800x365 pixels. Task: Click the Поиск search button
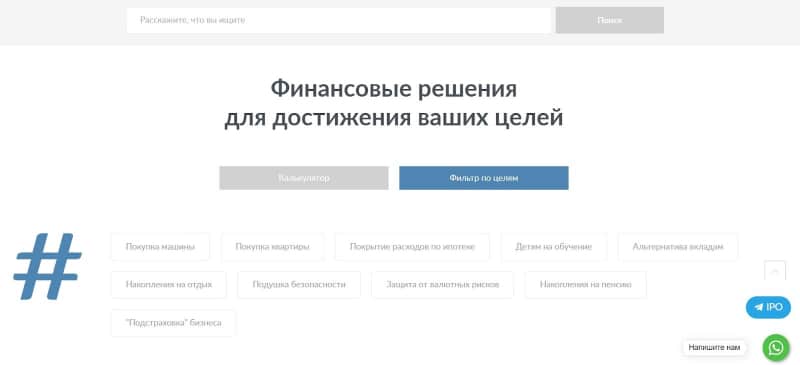click(610, 20)
